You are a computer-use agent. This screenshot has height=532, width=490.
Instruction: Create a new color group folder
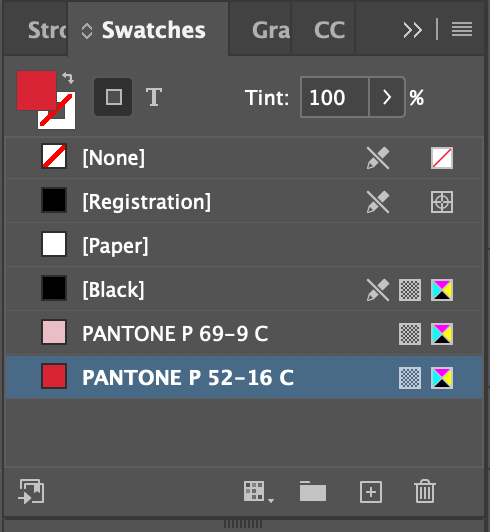point(313,491)
